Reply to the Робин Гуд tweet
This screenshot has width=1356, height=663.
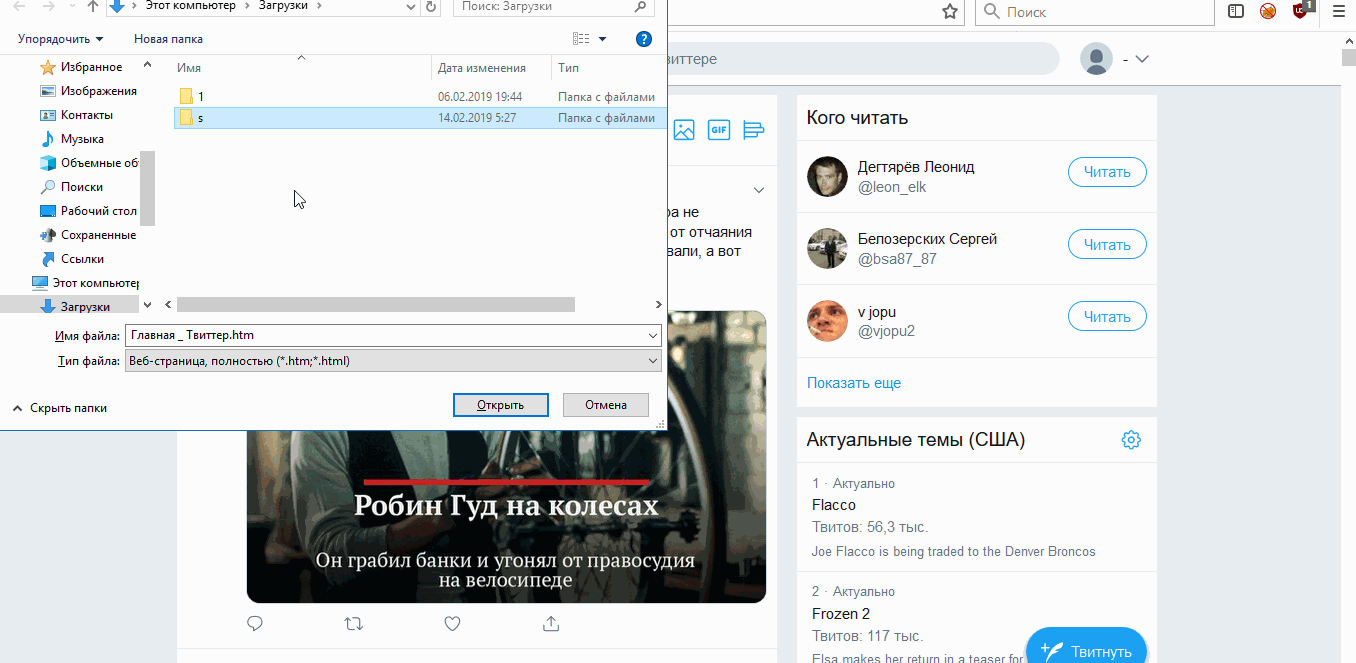point(255,623)
